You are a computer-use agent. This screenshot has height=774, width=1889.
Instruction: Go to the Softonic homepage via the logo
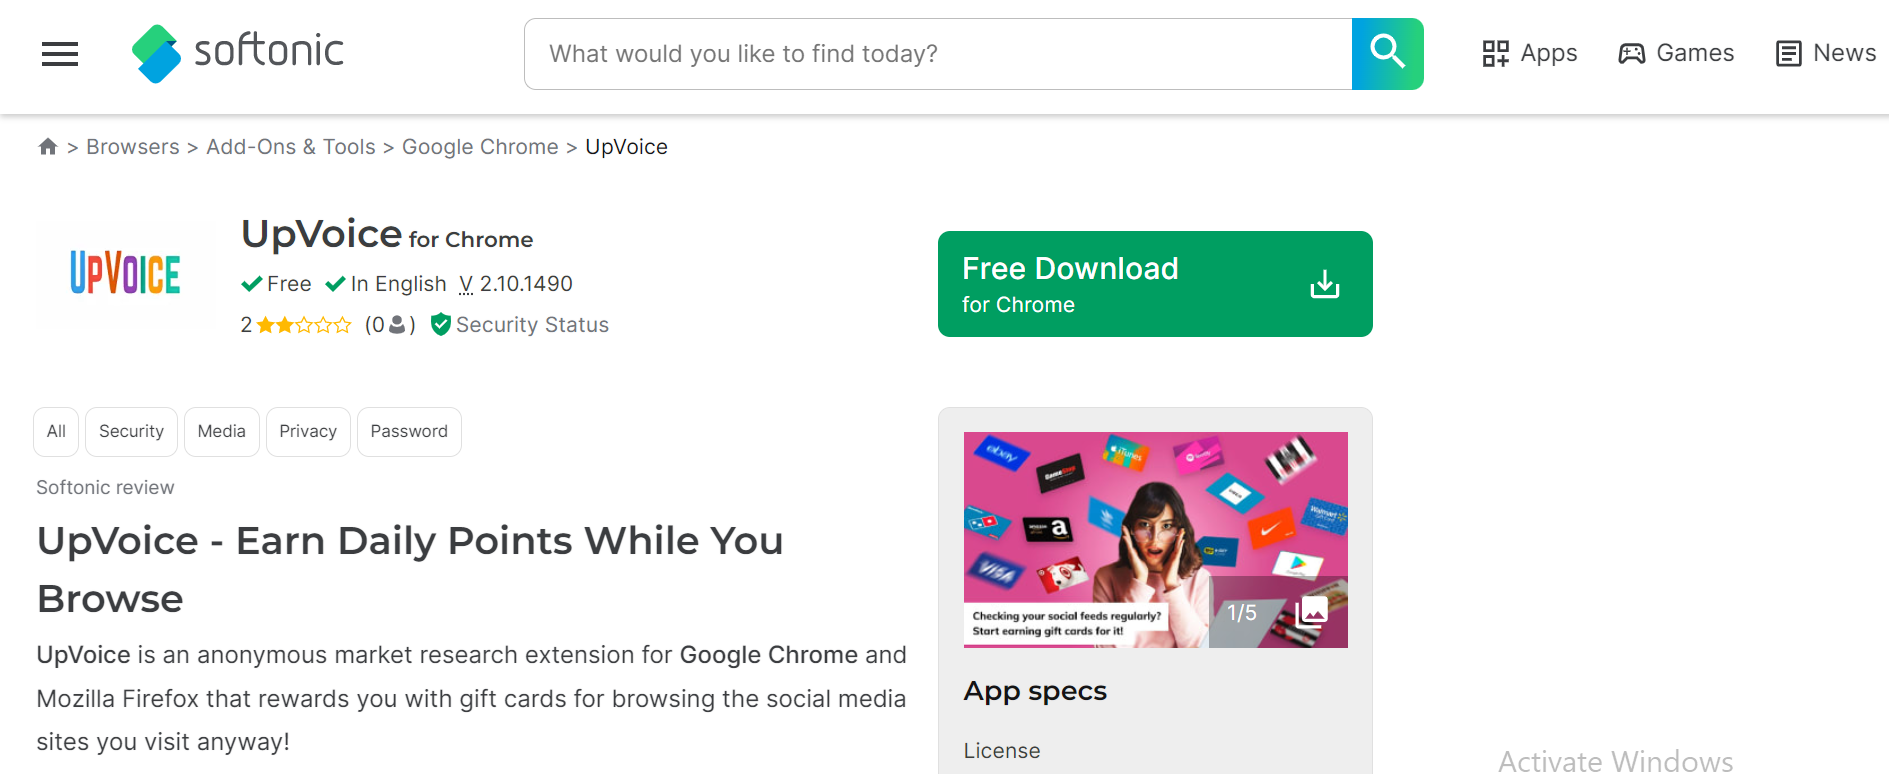click(x=238, y=53)
